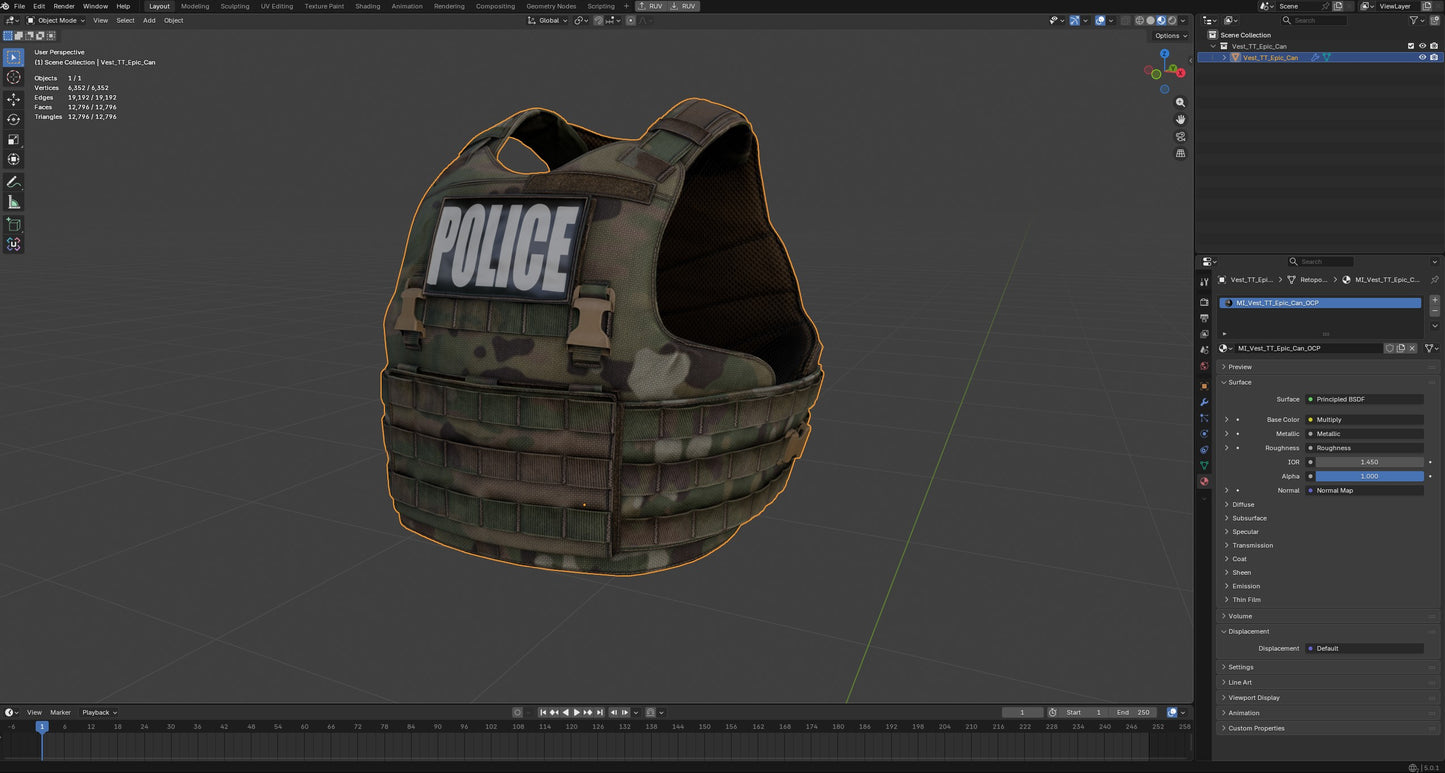Viewport: 1445px width, 773px height.
Task: Activate the Scale tool
Action: click(13, 139)
